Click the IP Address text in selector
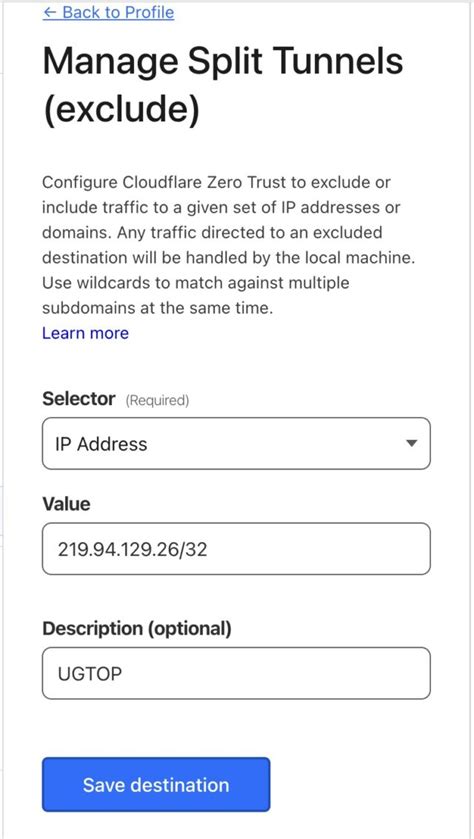Image resolution: width=474 pixels, height=839 pixels. coord(101,444)
